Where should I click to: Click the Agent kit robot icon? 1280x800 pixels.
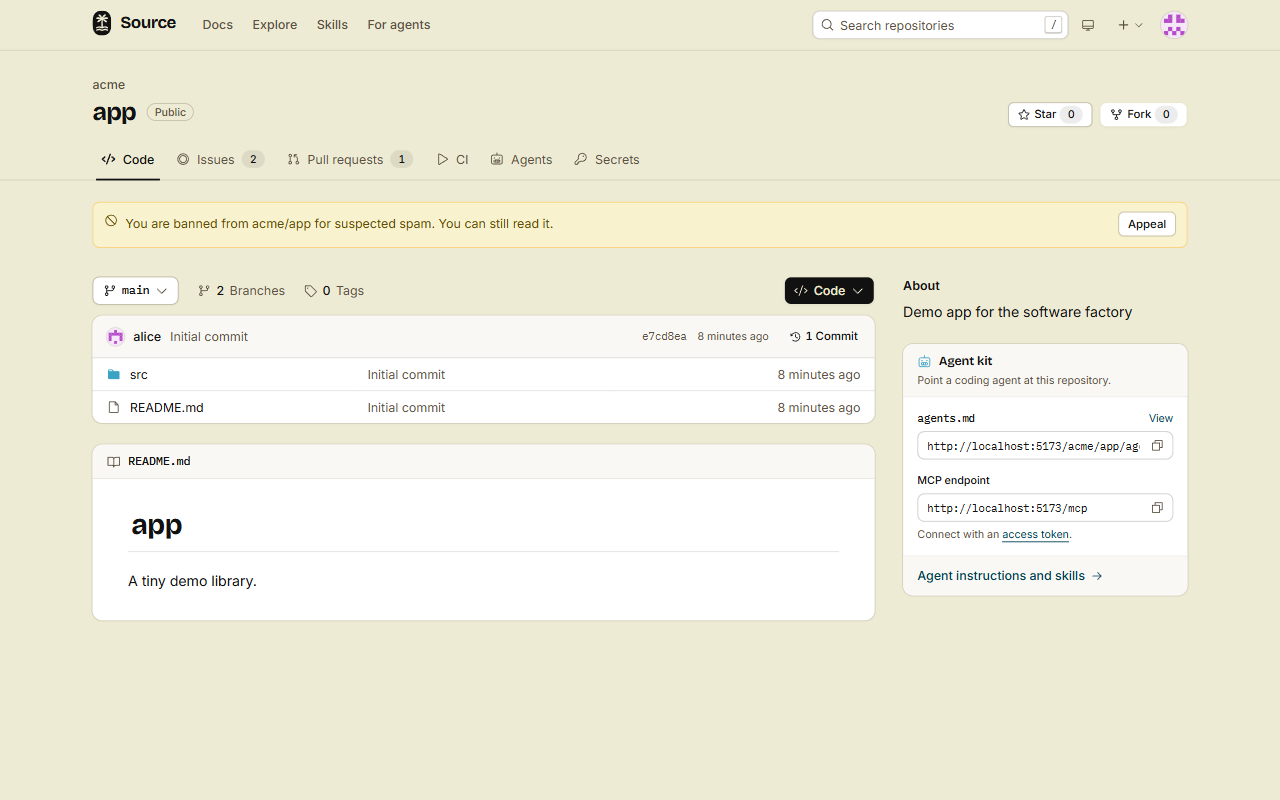click(x=925, y=361)
